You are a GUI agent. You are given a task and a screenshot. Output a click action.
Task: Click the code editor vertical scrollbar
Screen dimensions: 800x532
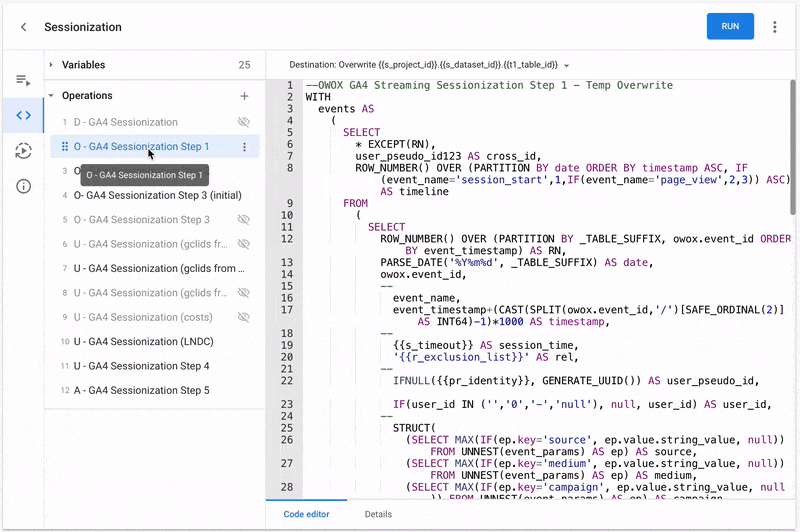tap(792, 147)
